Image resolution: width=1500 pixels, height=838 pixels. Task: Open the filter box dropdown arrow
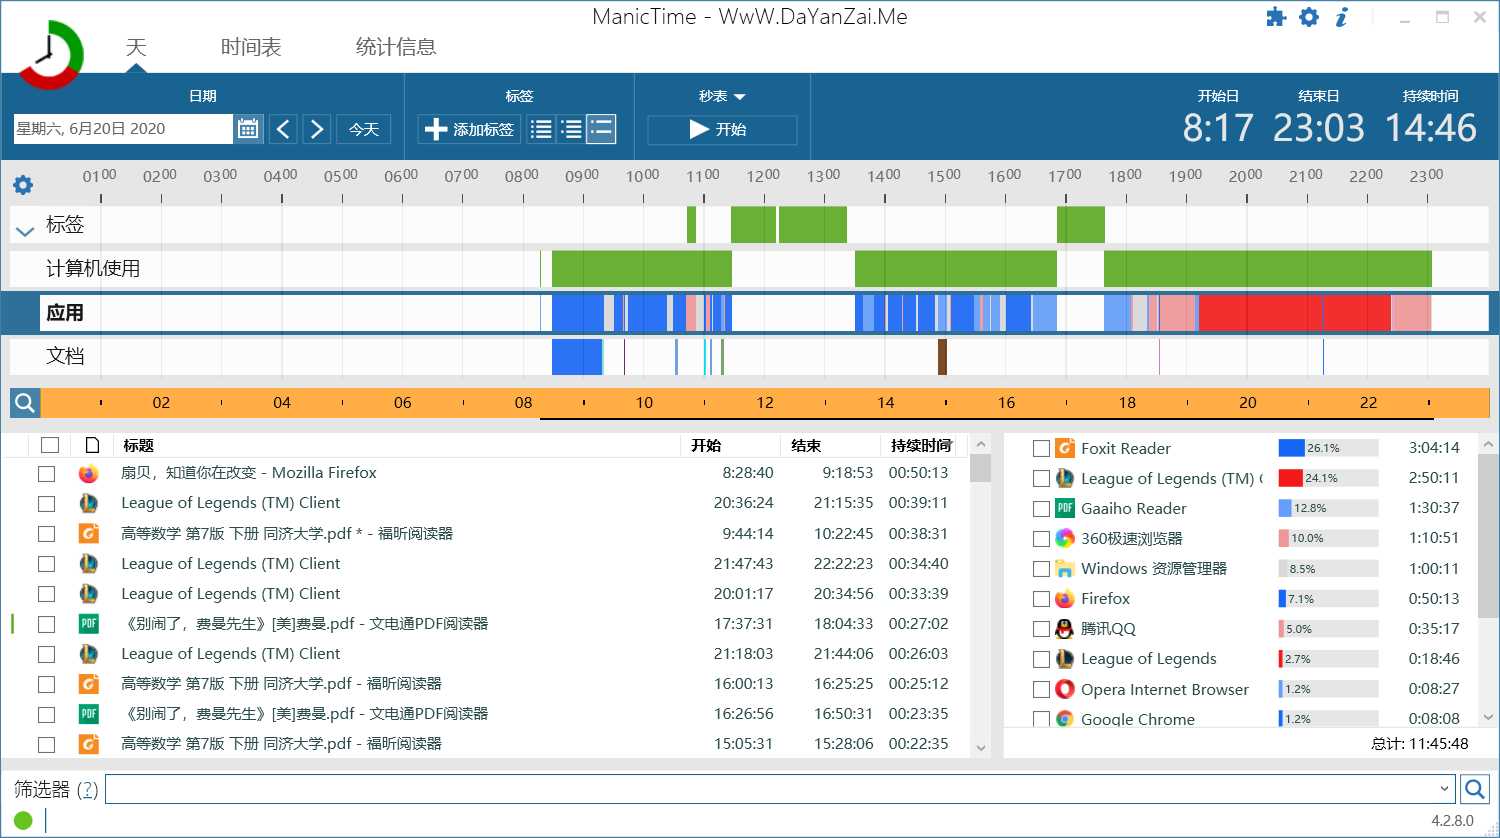[1444, 789]
